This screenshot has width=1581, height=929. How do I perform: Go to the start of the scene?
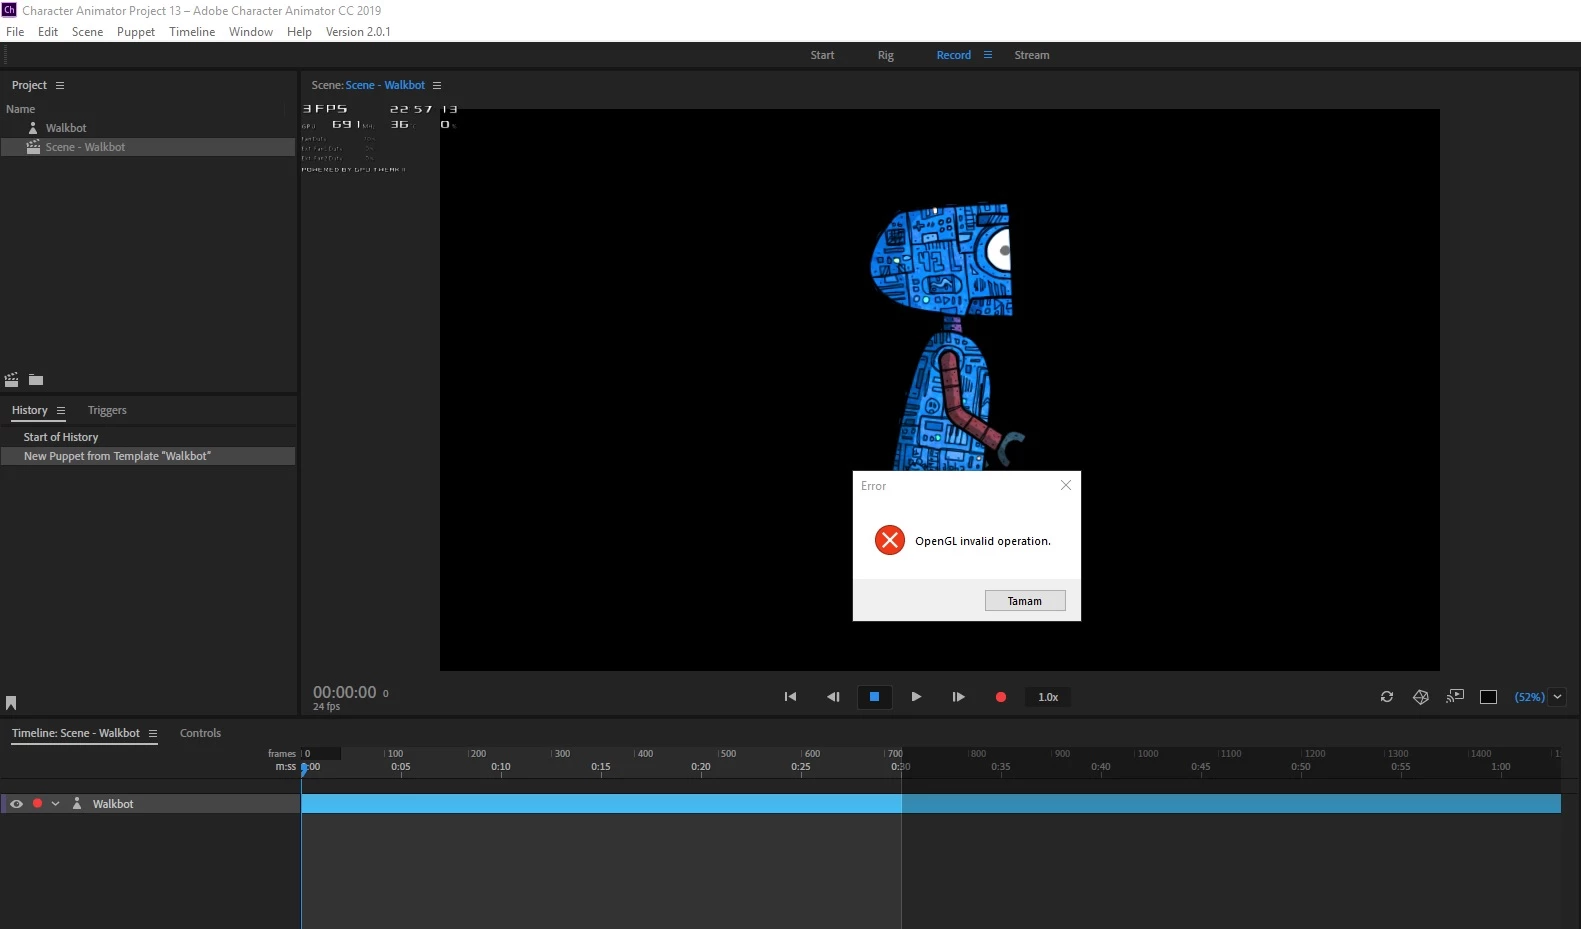tap(790, 697)
